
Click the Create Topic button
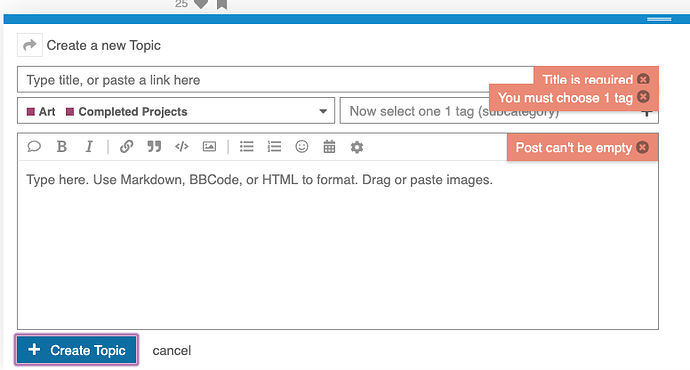point(77,350)
